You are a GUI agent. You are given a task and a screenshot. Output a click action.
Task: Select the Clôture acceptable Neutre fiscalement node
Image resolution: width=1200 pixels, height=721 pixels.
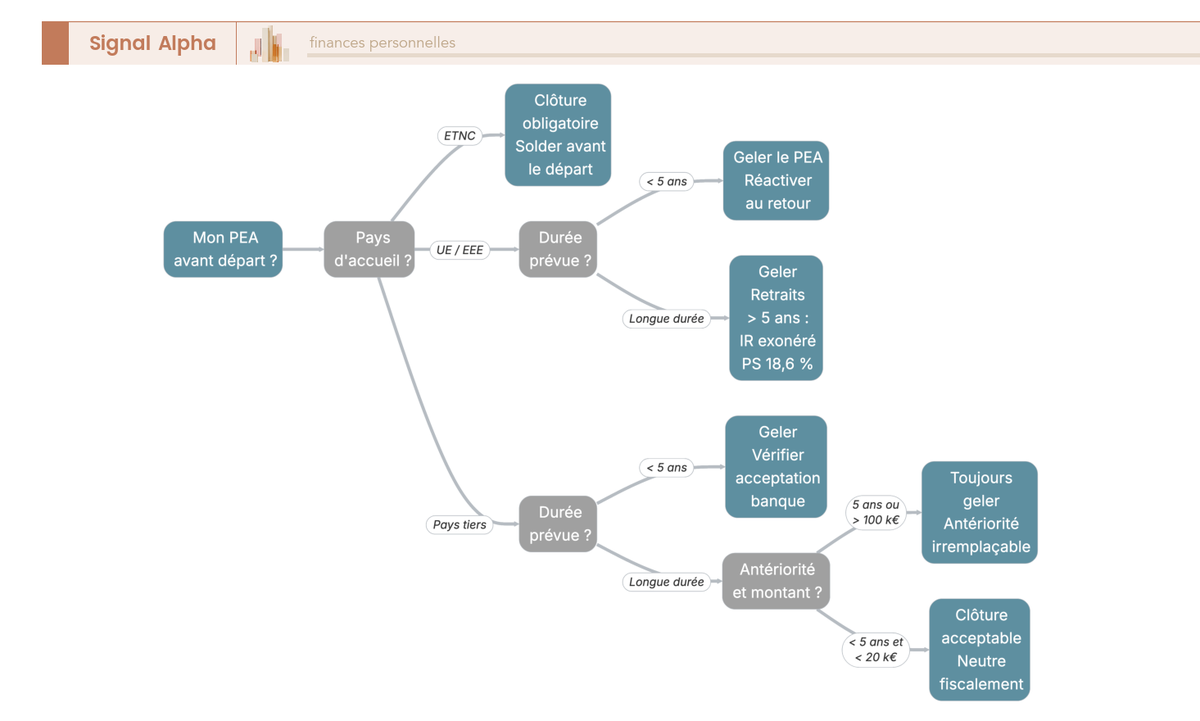[x=980, y=650]
